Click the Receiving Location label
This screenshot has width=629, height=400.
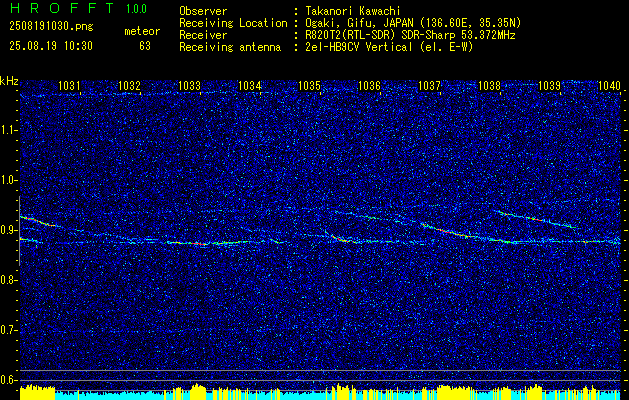tap(233, 23)
